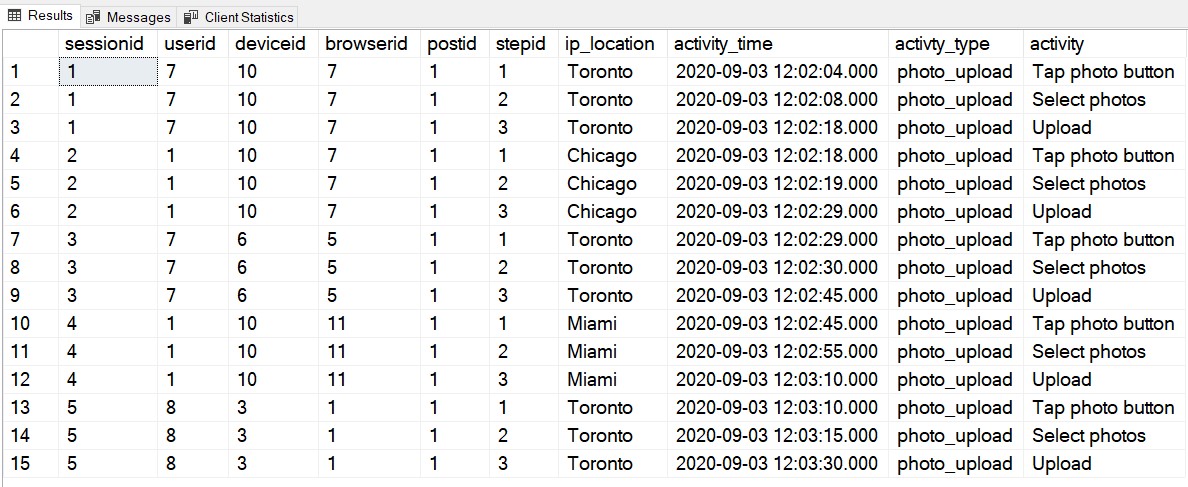Select the Chicago cell in row 5
Image resolution: width=1188 pixels, height=487 pixels.
(x=601, y=184)
